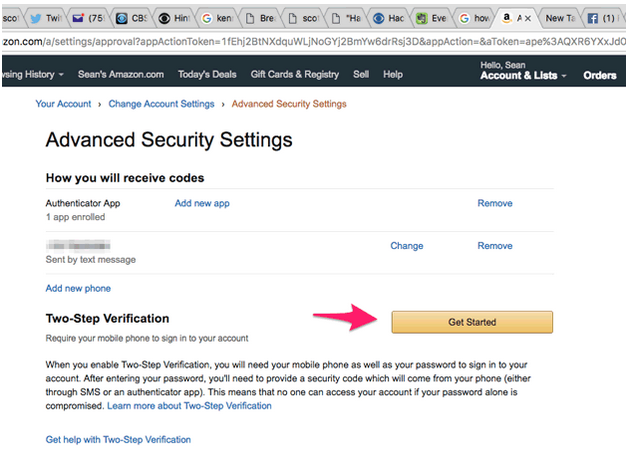640x469 pixels.
Task: Remove the Authenticator App
Action: [495, 203]
